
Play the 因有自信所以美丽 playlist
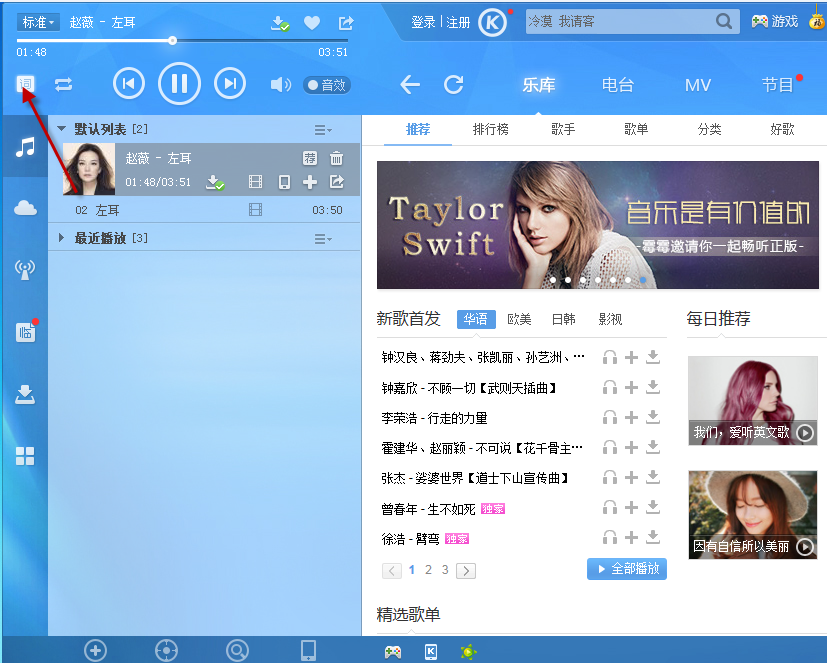tap(805, 547)
